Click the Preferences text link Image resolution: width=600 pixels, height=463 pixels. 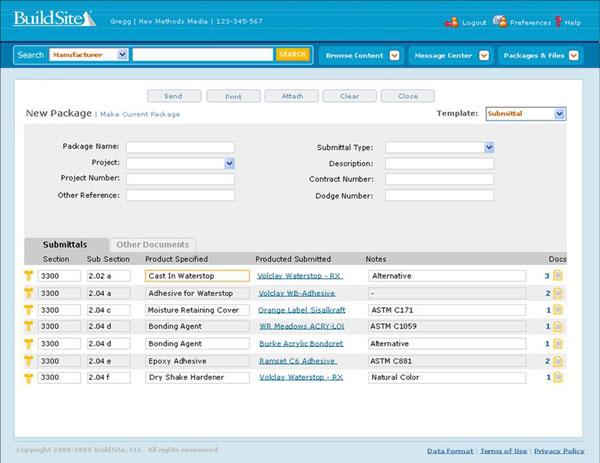pyautogui.click(x=530, y=23)
